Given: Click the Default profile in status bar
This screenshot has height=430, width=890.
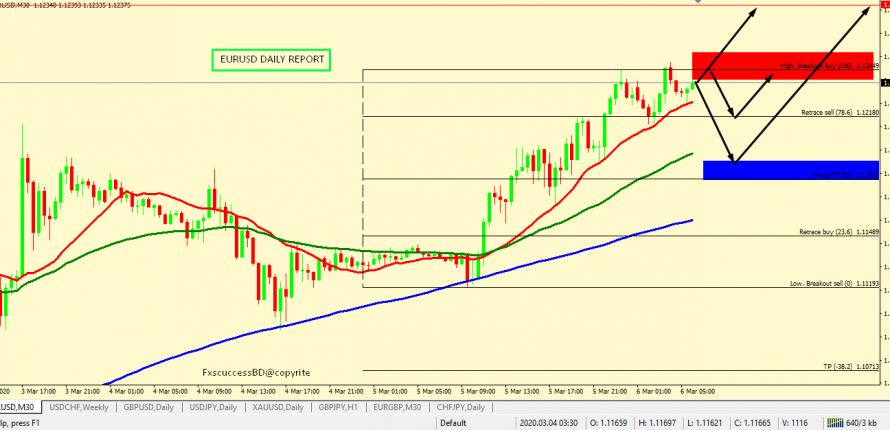Looking at the screenshot, I should pos(453,423).
